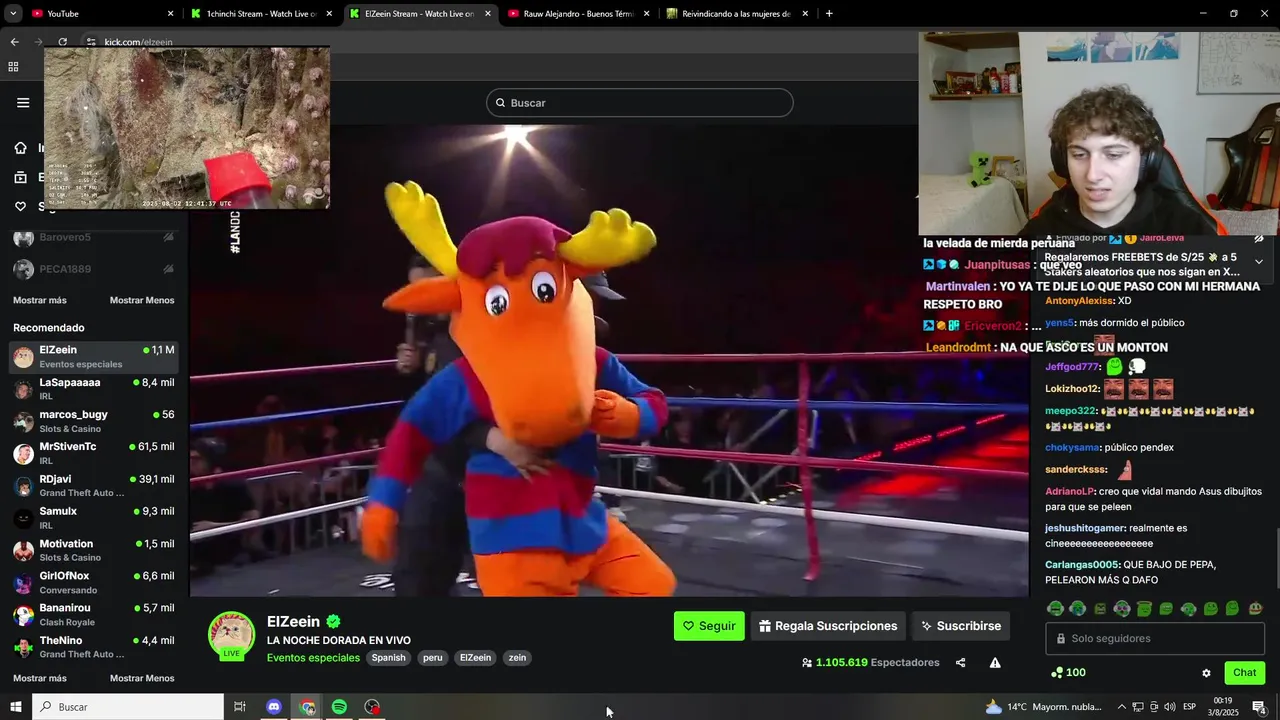
Task: Click the ESP language indicator on the taskbar
Action: tap(1189, 707)
